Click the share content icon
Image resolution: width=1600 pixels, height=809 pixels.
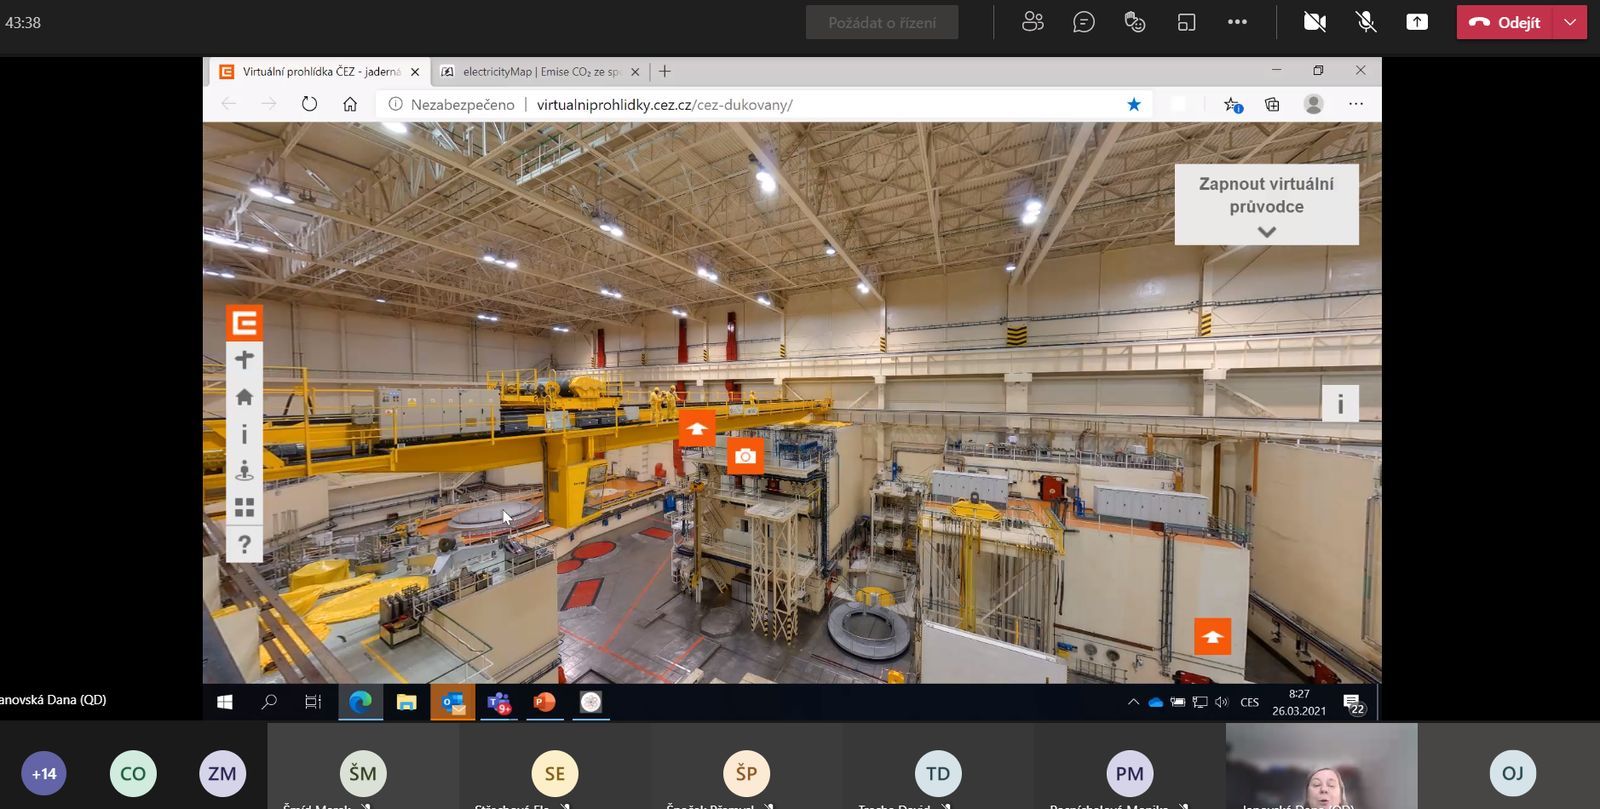point(1417,22)
